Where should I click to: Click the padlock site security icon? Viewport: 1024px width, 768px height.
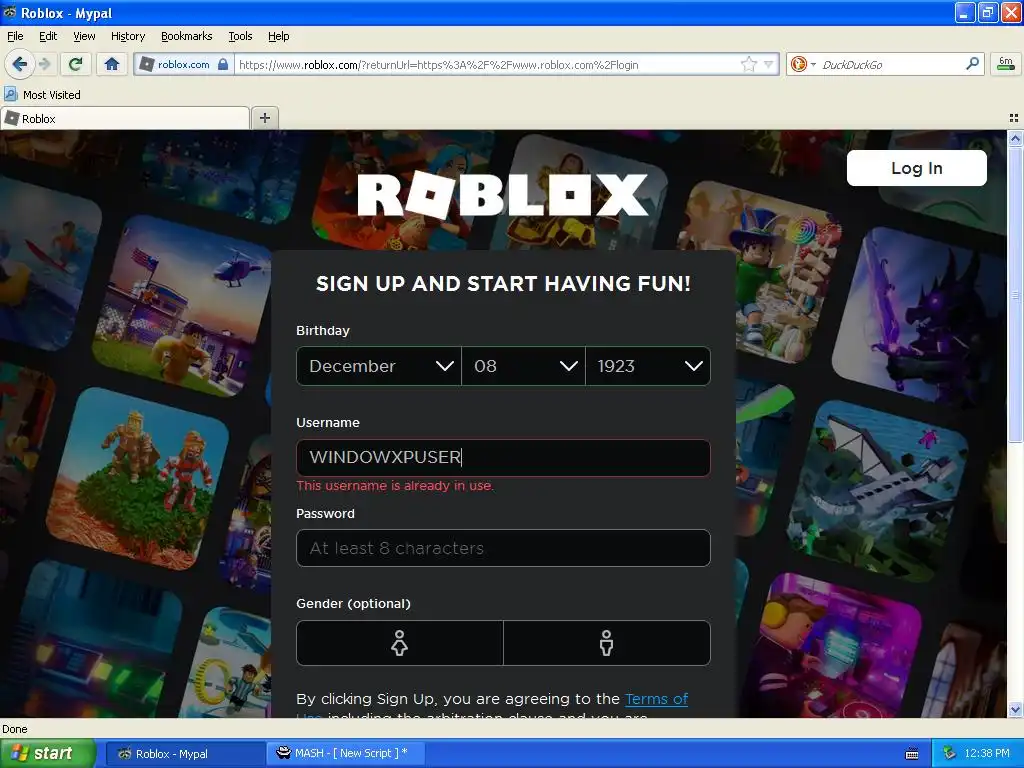point(223,64)
